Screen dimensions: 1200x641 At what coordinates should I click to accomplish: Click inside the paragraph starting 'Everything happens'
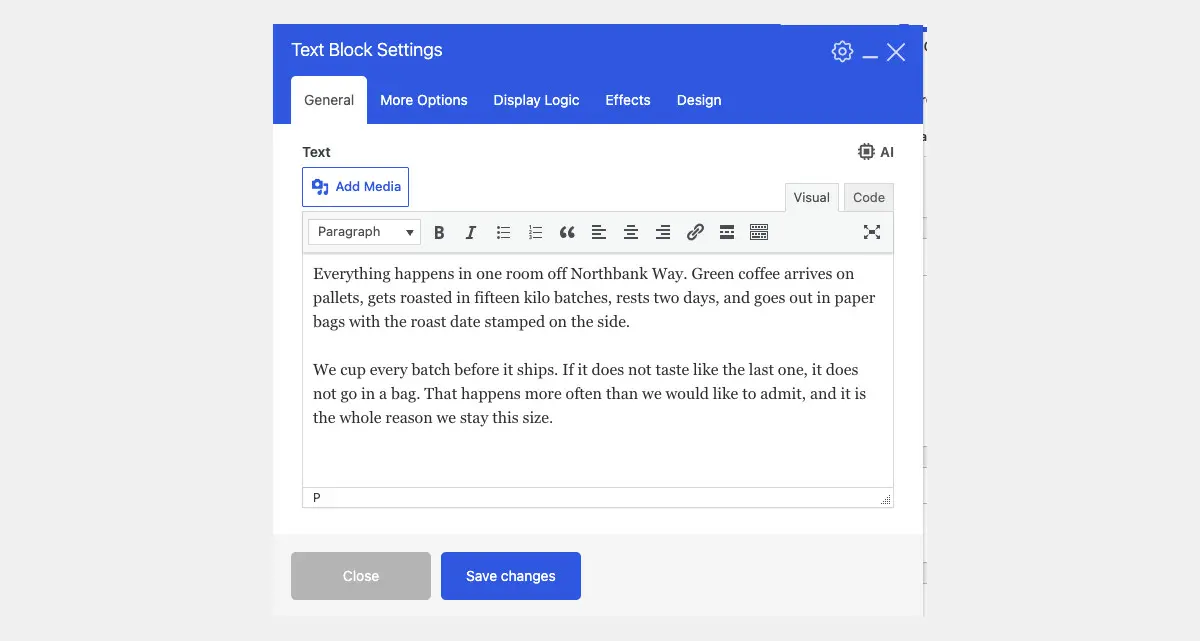coord(594,298)
